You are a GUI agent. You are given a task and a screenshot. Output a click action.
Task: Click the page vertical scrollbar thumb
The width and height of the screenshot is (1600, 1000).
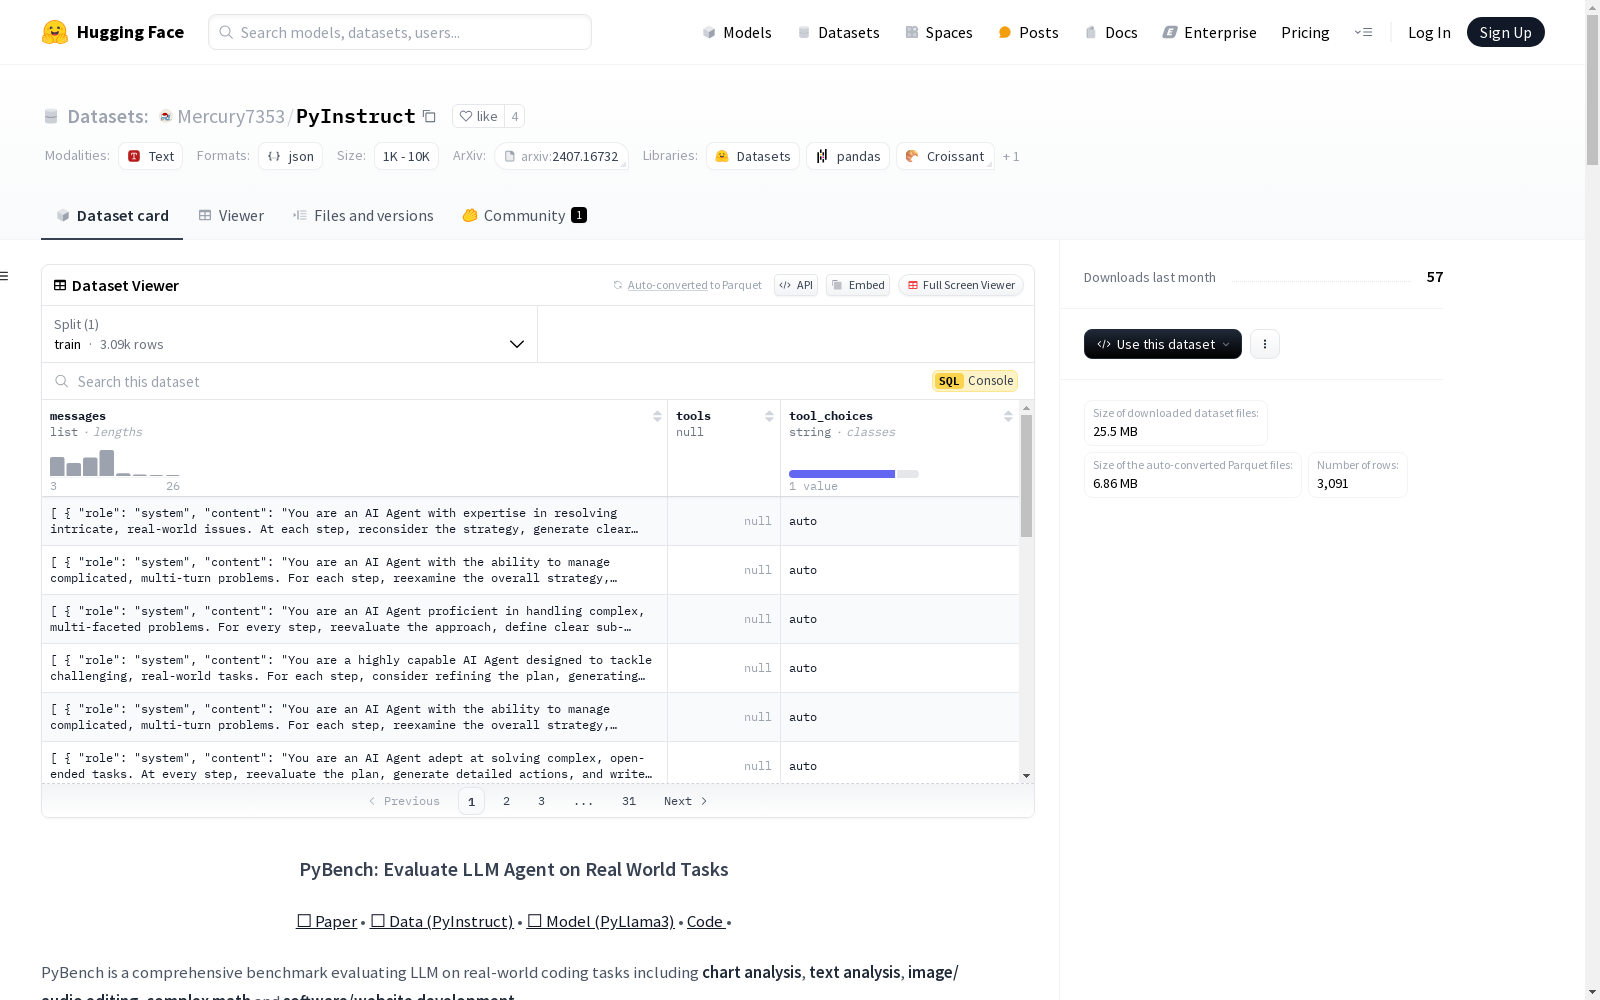click(1592, 90)
